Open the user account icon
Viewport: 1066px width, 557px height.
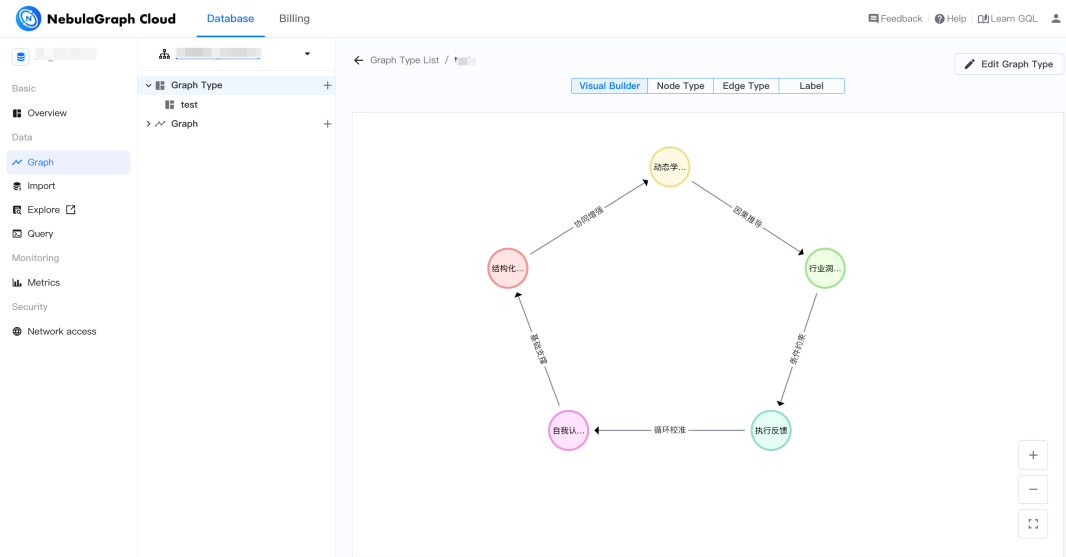click(1056, 18)
